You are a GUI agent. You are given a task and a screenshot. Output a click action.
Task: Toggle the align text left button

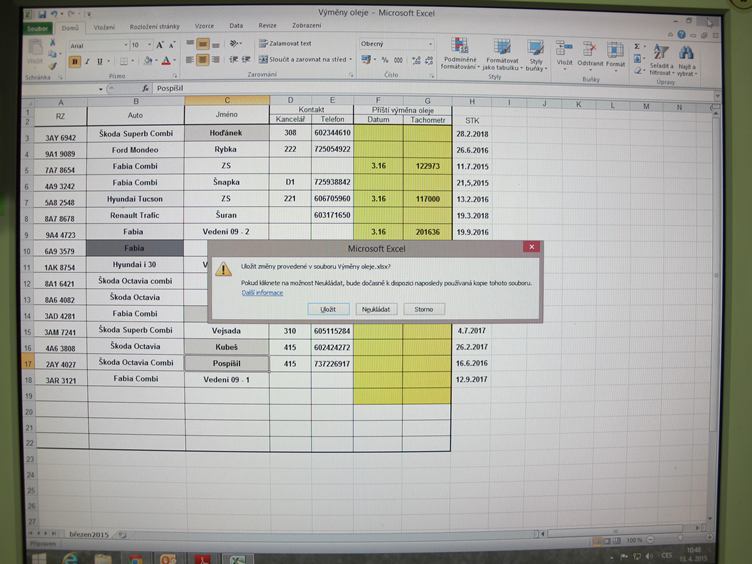[x=190, y=60]
